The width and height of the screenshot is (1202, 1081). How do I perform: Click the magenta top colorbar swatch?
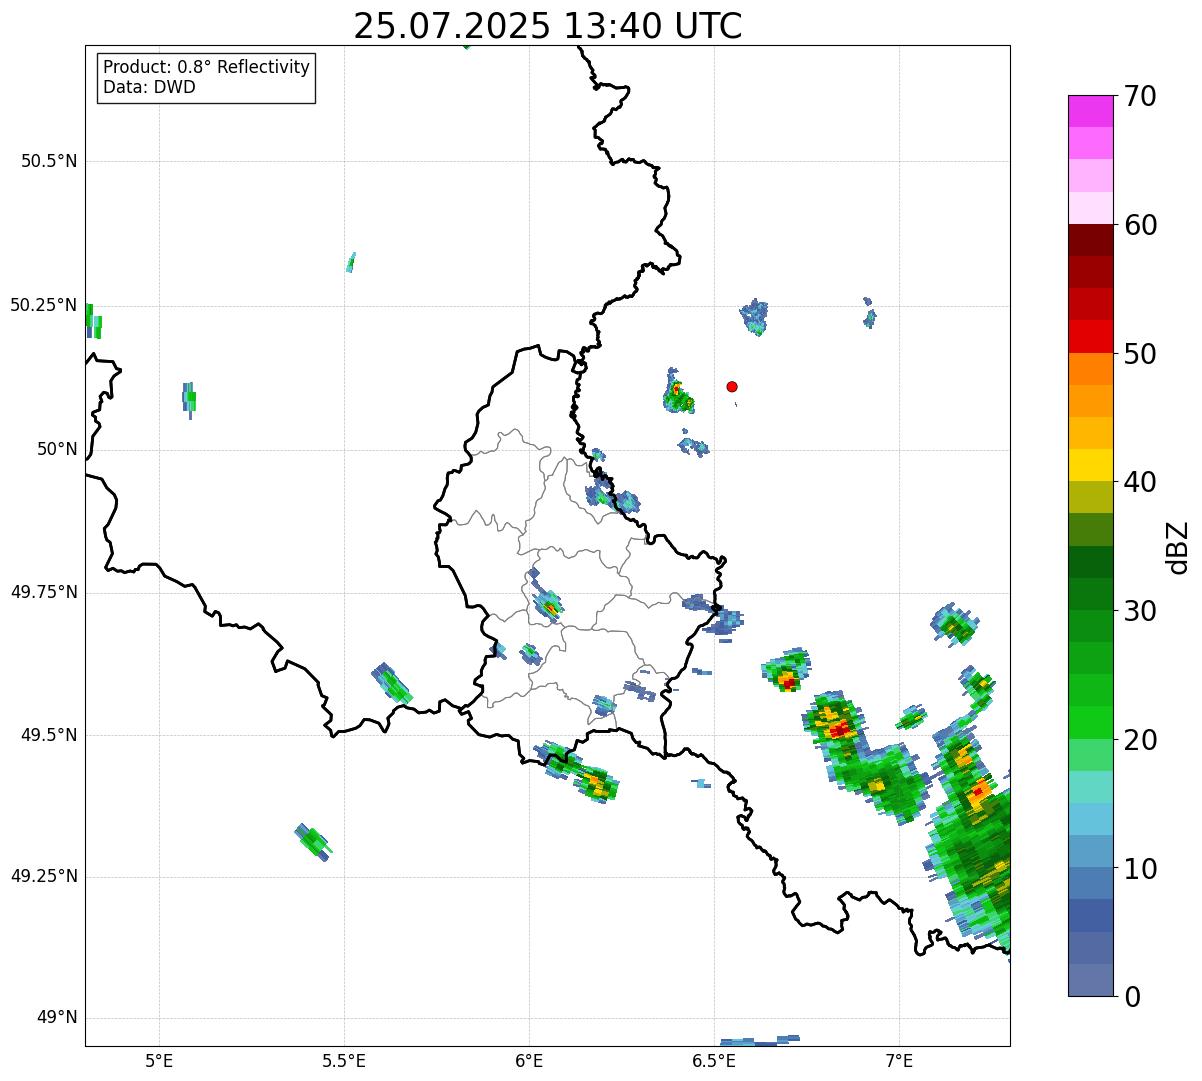click(1091, 111)
